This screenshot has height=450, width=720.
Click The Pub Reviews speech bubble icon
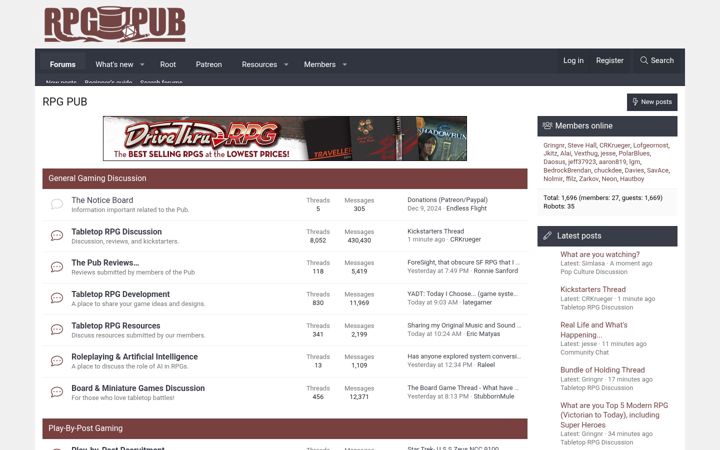pyautogui.click(x=57, y=267)
